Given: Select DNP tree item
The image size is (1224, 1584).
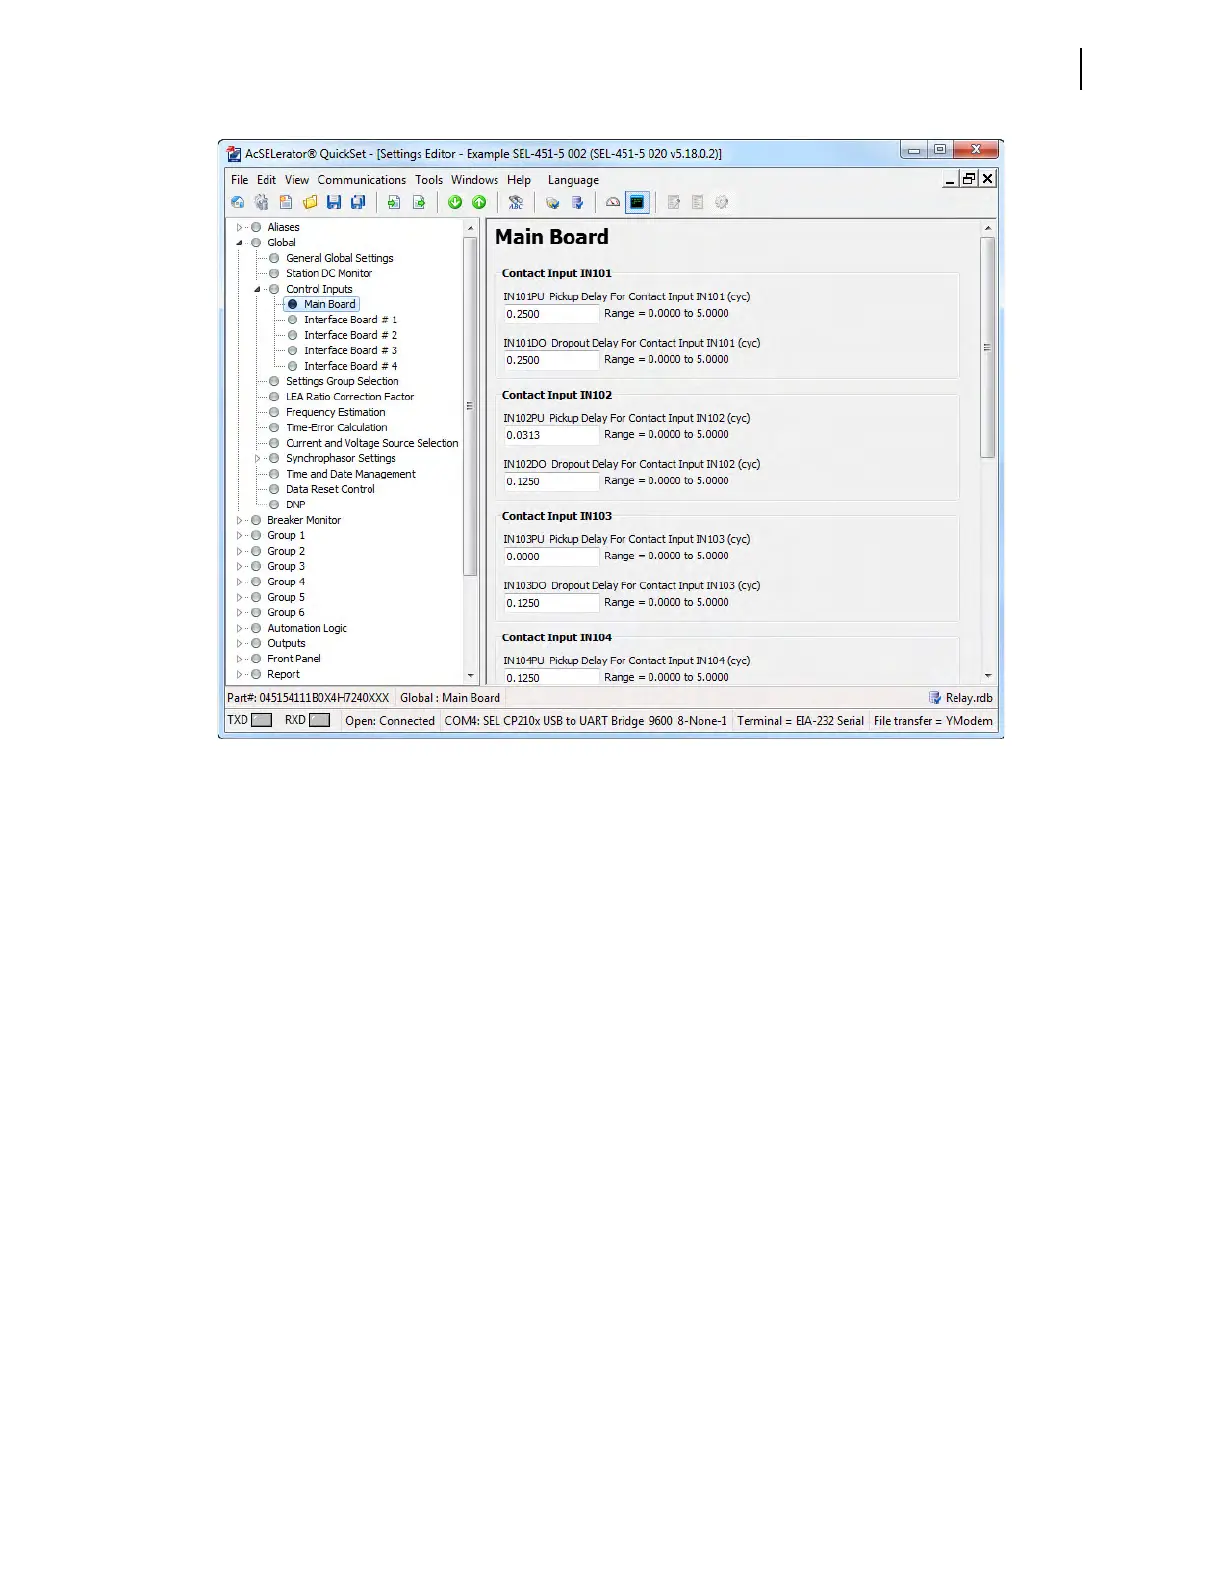Looking at the screenshot, I should [296, 505].
